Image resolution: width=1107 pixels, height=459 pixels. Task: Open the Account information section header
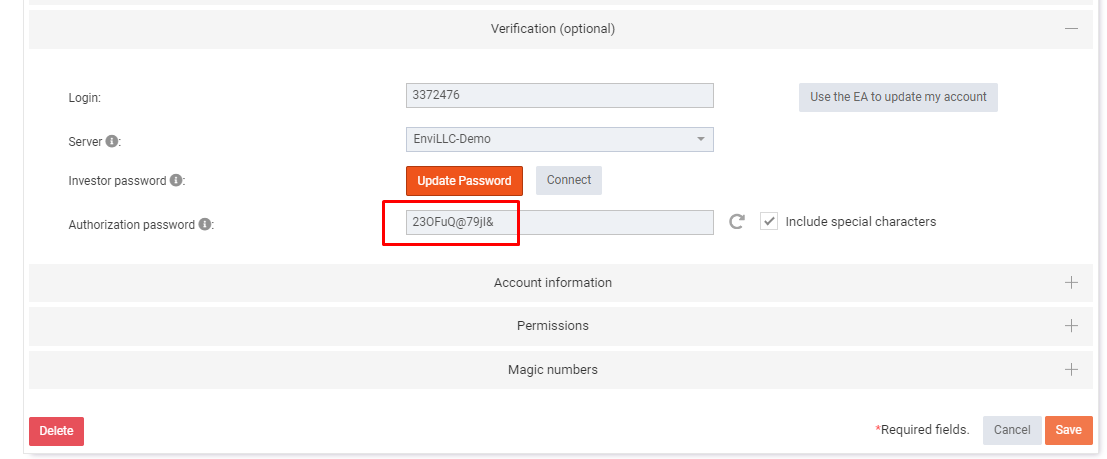pyautogui.click(x=553, y=283)
